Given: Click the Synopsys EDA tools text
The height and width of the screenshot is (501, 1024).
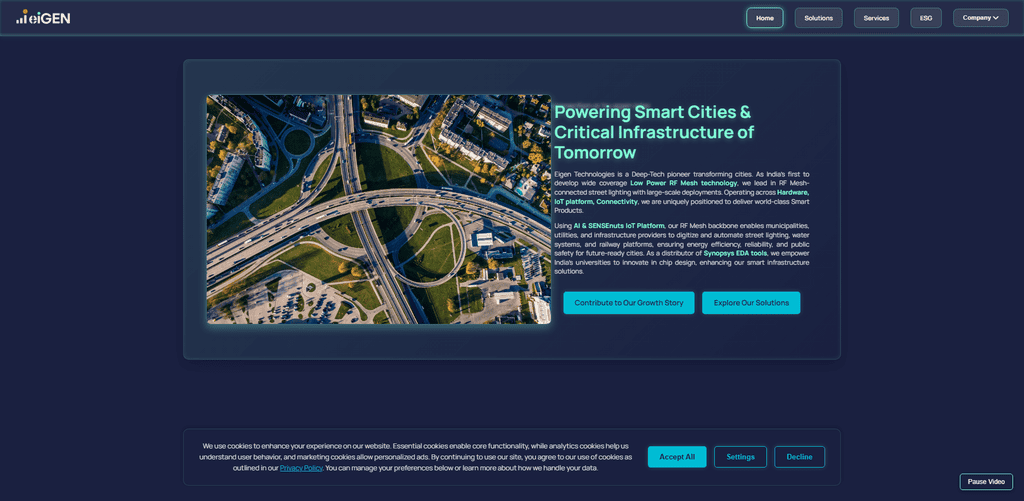Looking at the screenshot, I should [x=735, y=253].
